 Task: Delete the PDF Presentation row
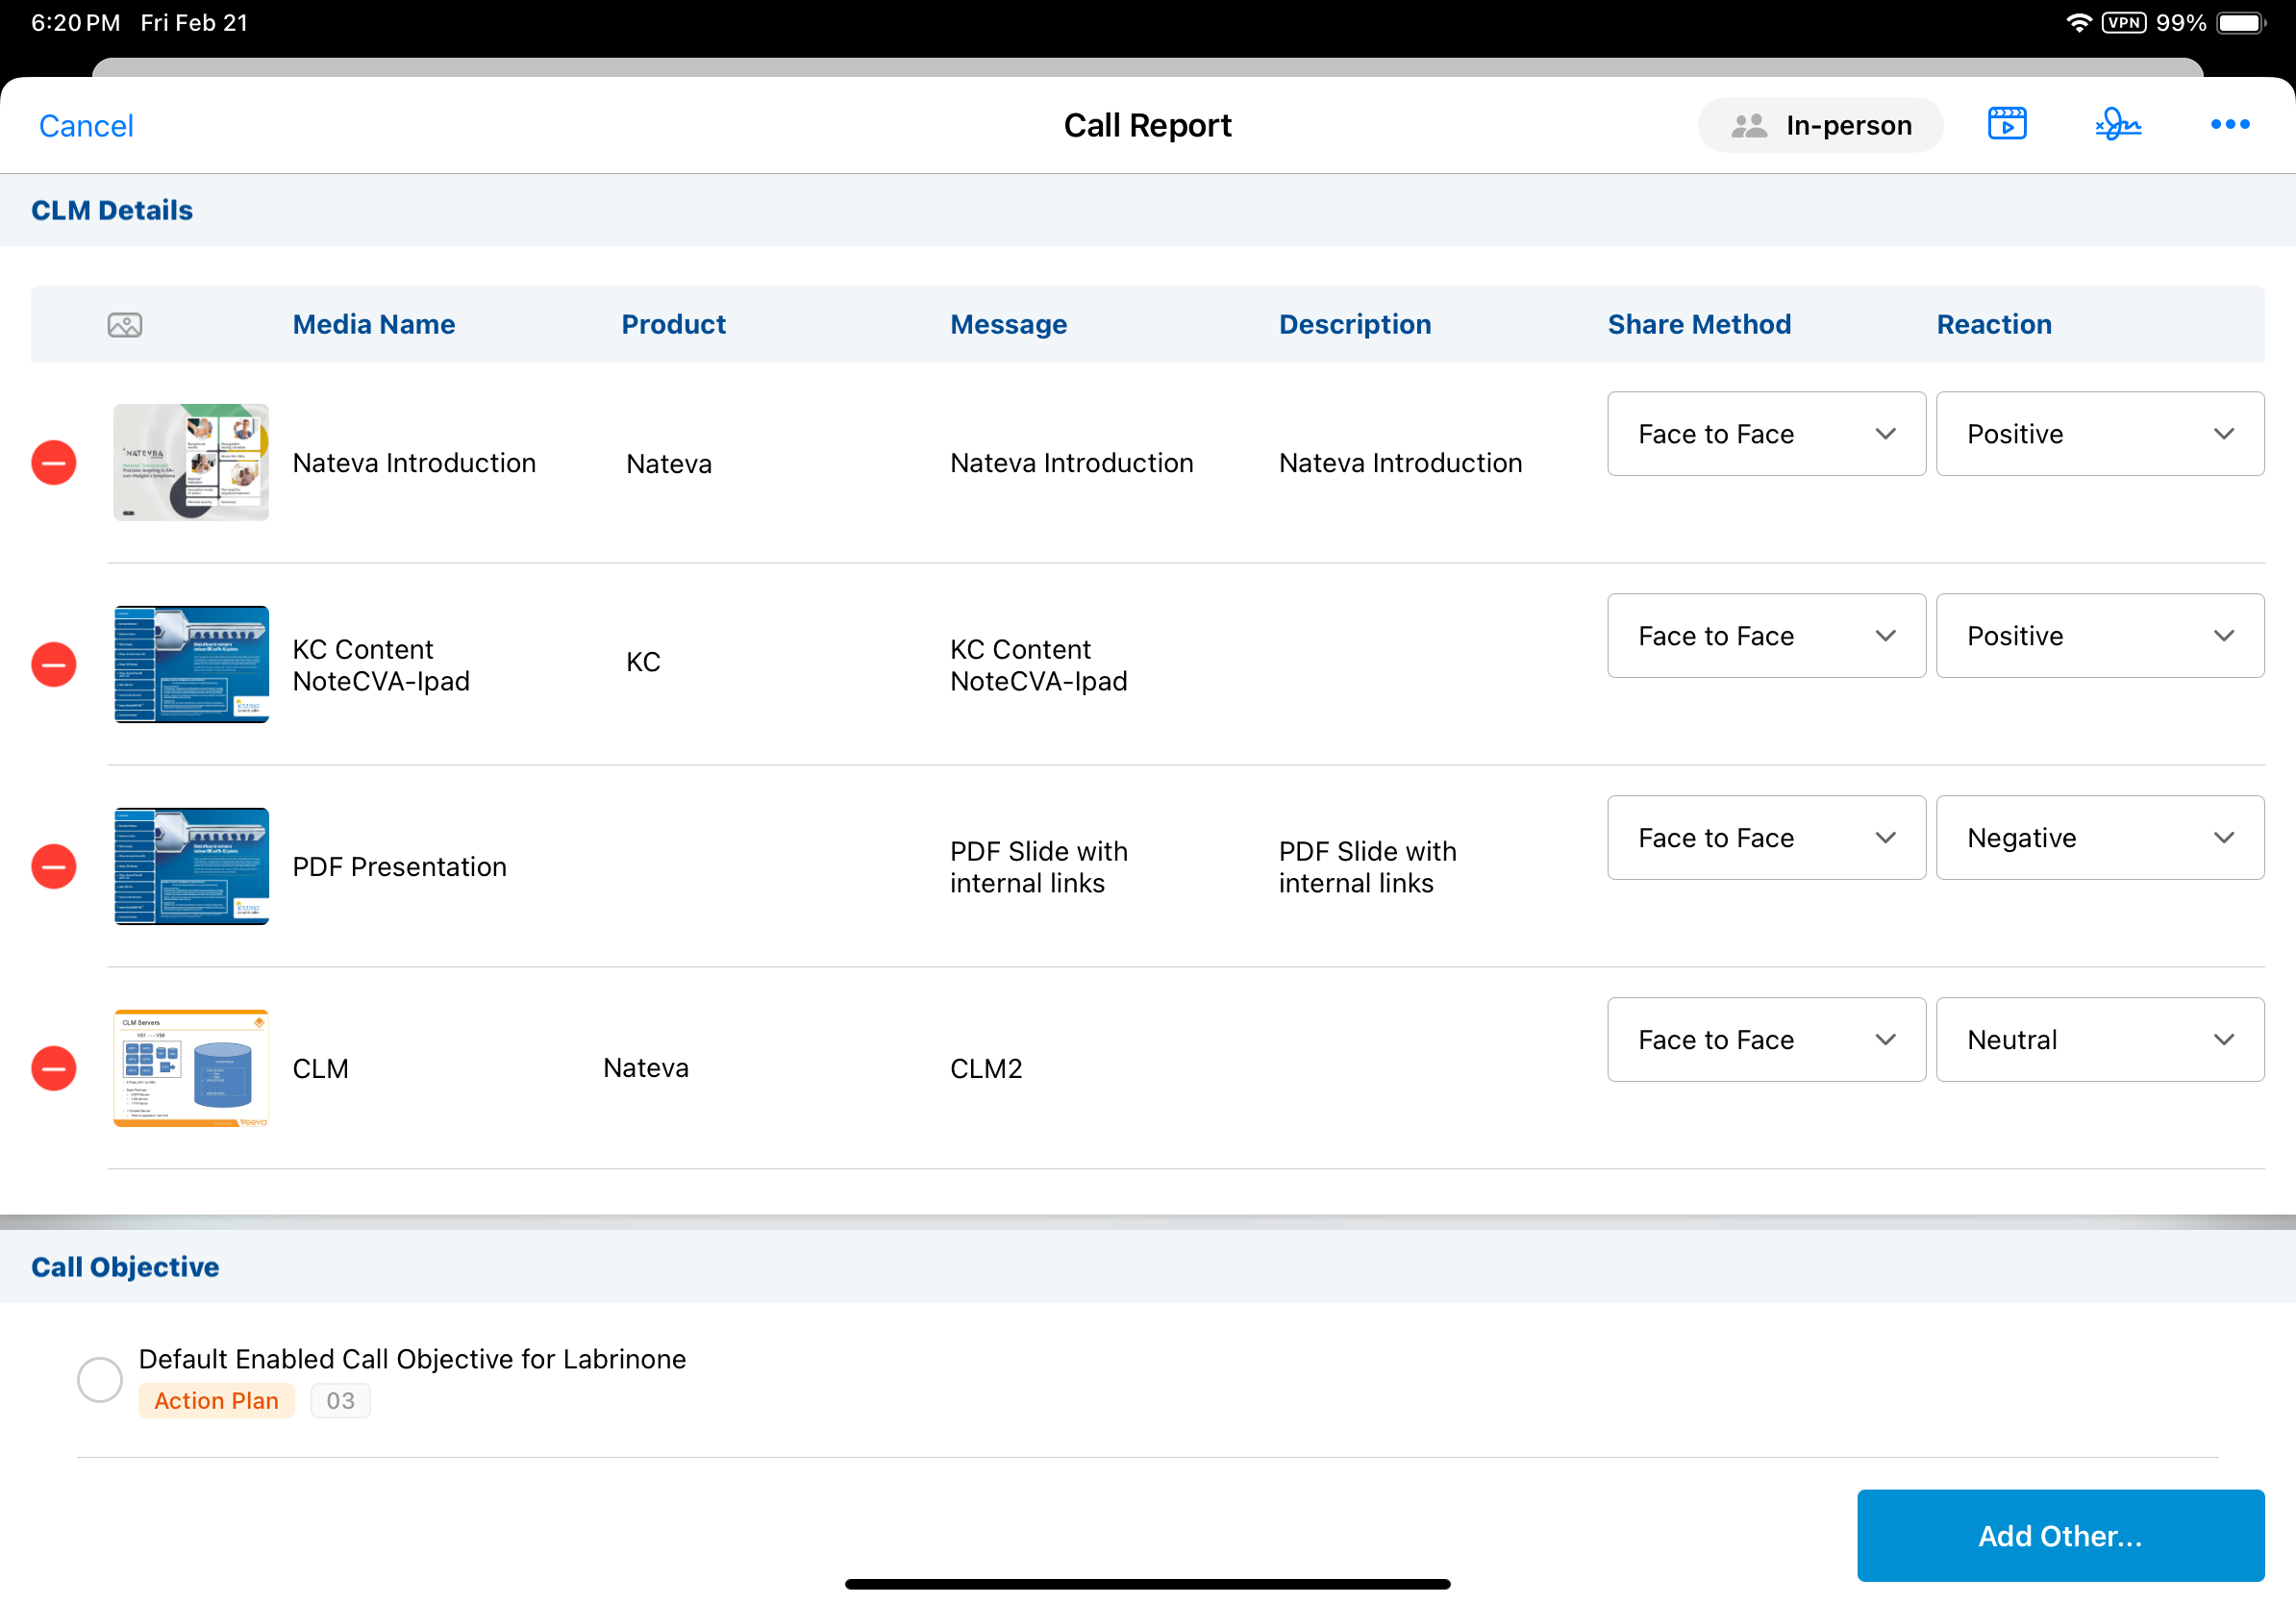[x=54, y=866]
